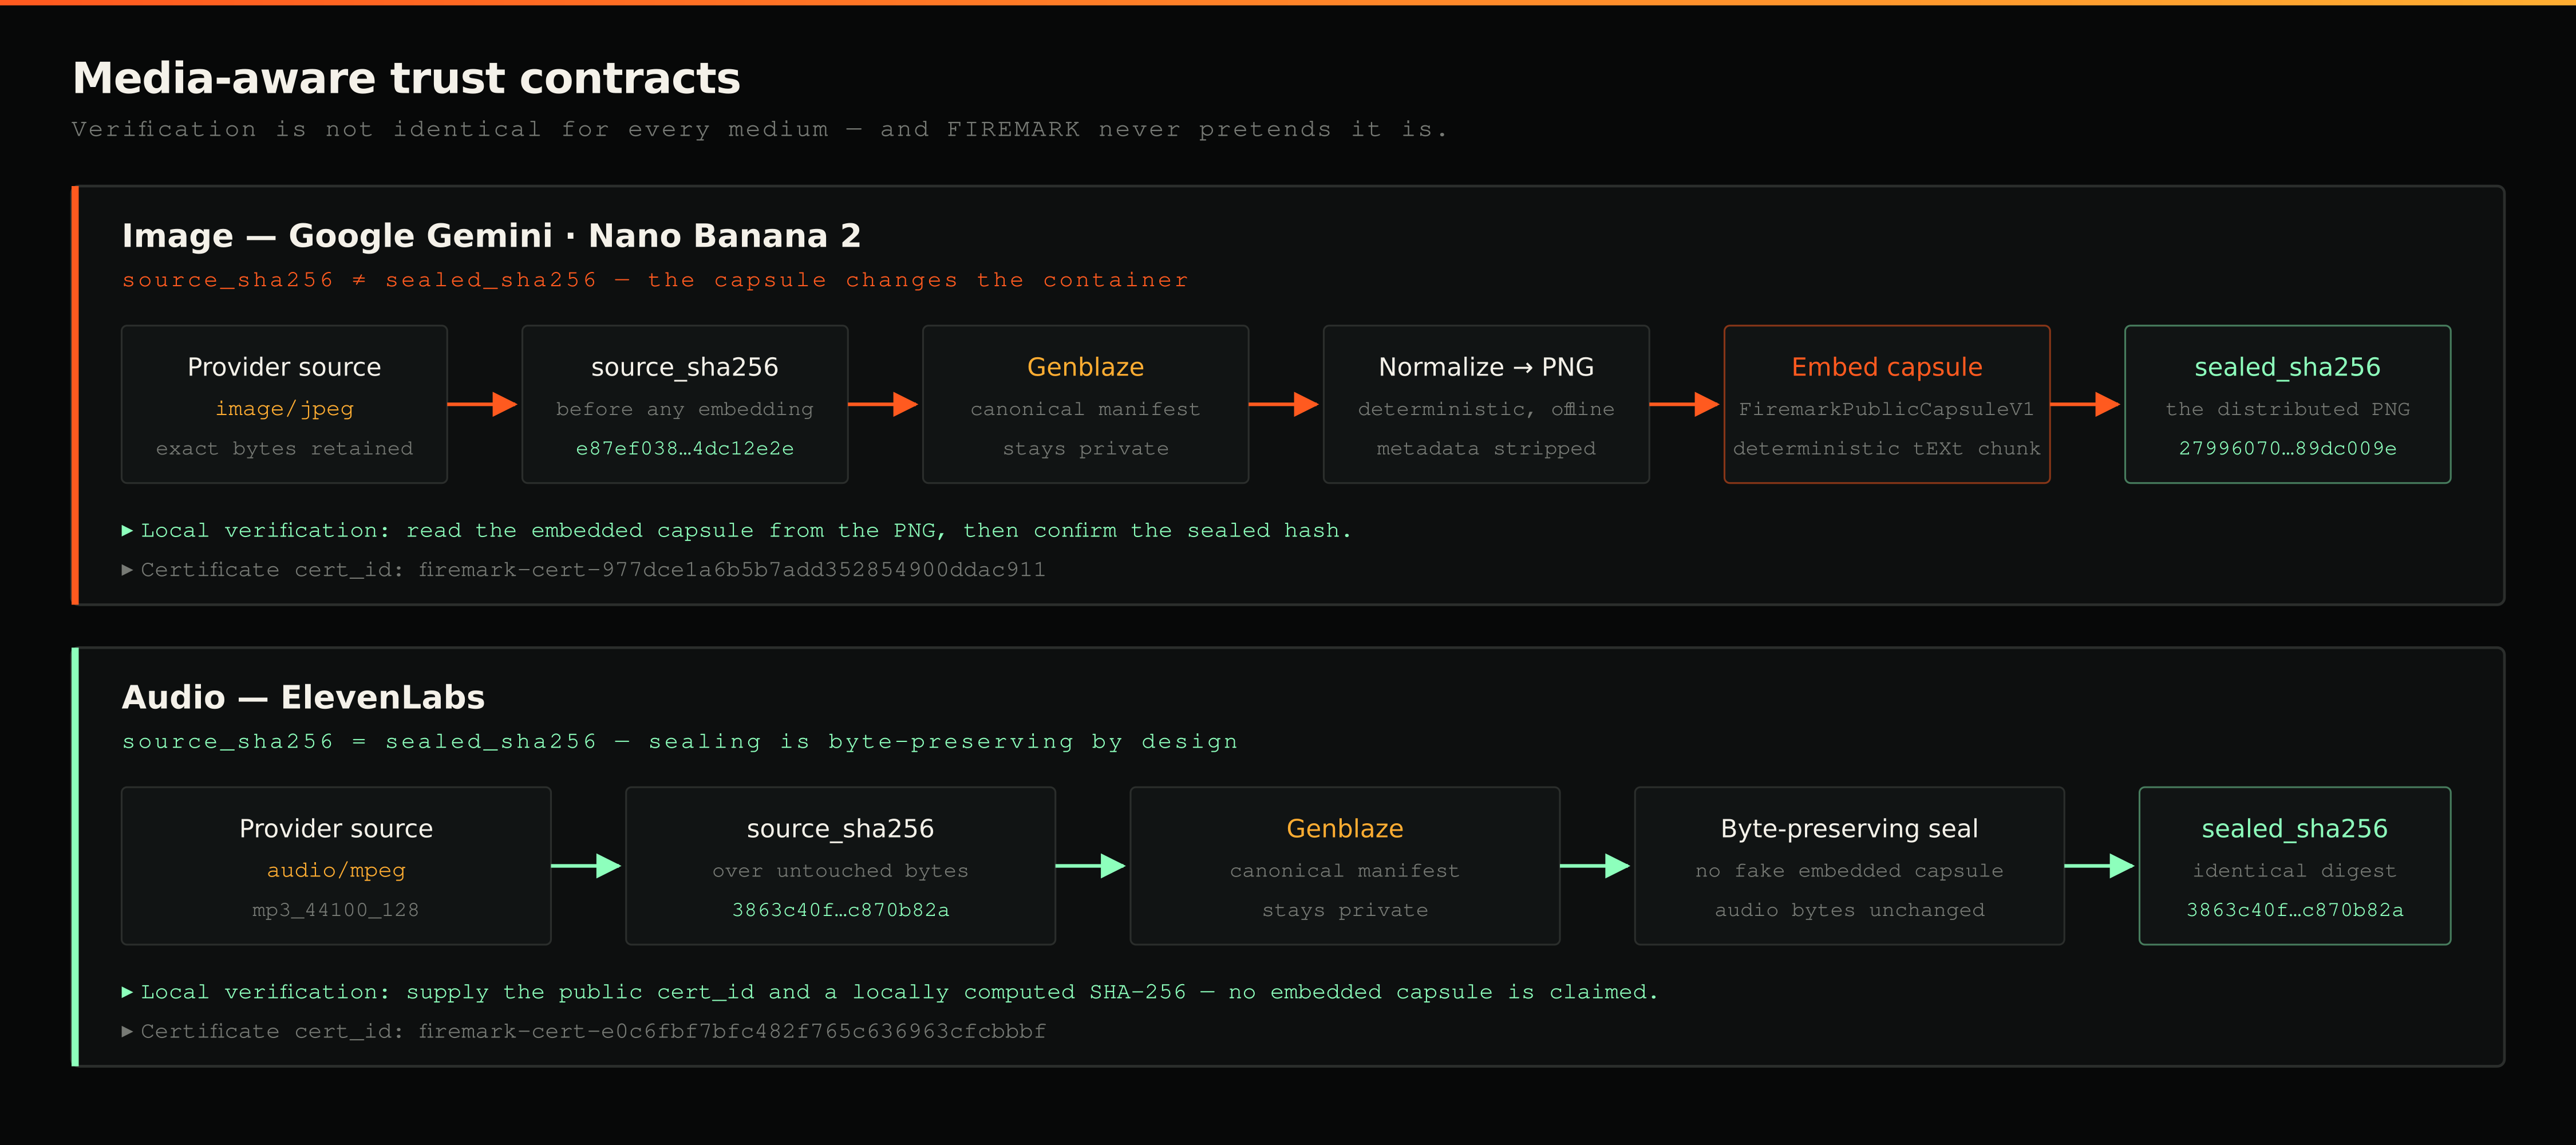Click 'stays private' in the Audio pipeline row
The height and width of the screenshot is (1145, 2576).
click(x=1345, y=910)
